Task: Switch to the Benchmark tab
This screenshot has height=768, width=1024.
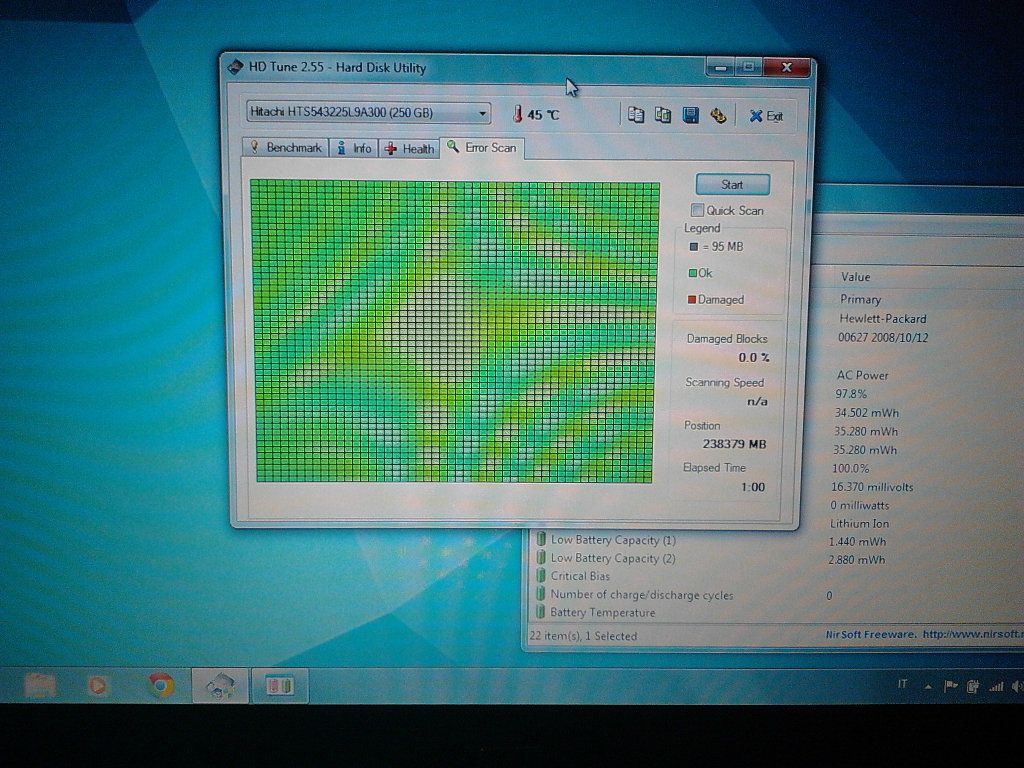Action: [286, 148]
